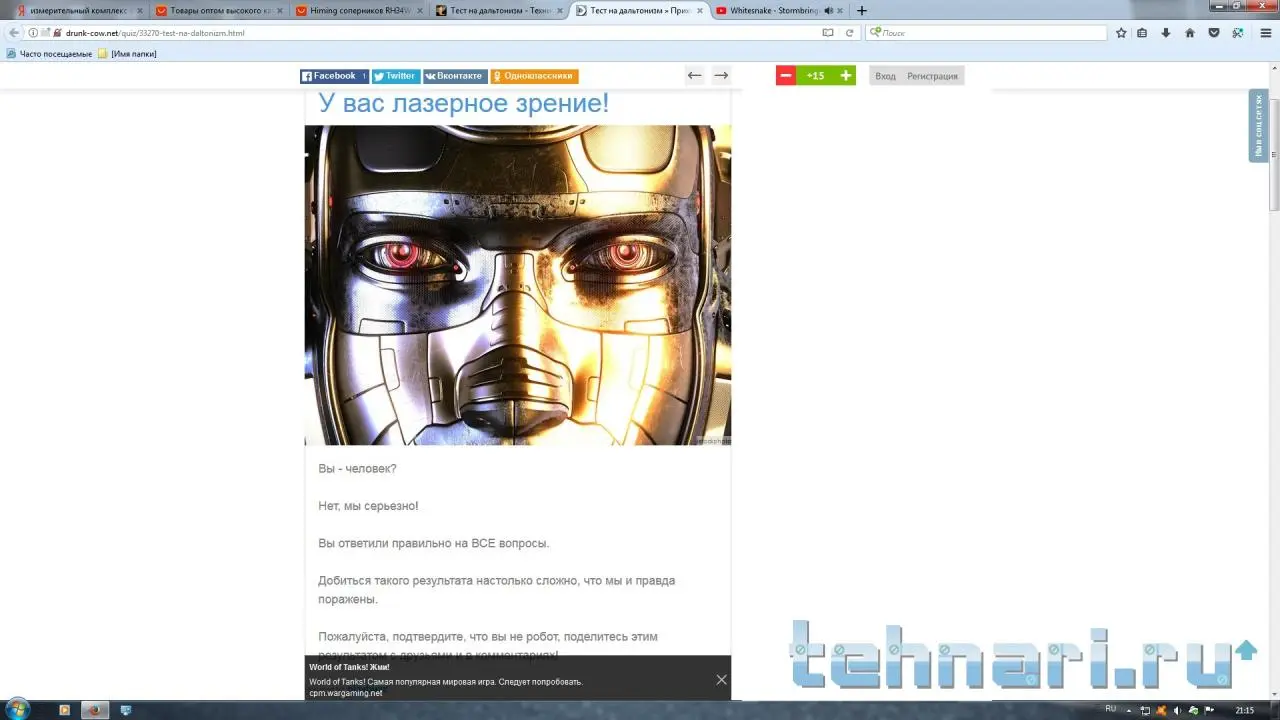Toggle reader view in the address bar

827,33
